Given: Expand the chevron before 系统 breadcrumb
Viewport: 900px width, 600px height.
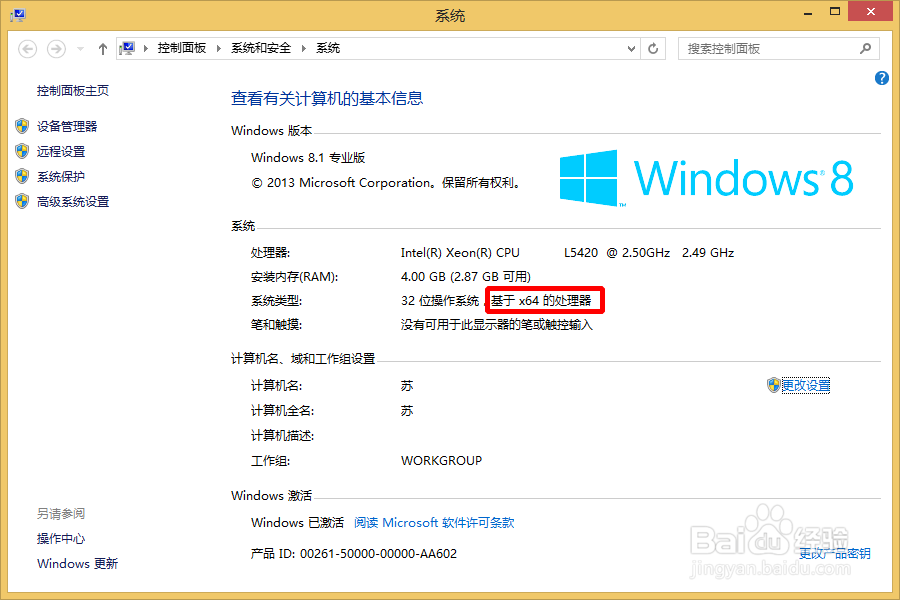Looking at the screenshot, I should tap(304, 48).
